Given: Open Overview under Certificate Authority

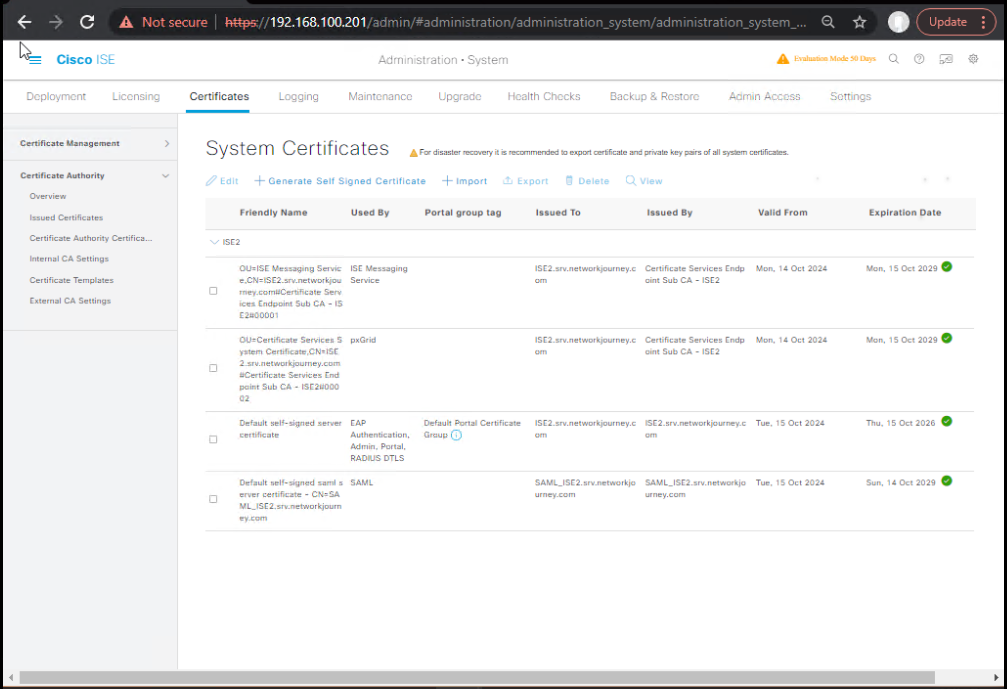Looking at the screenshot, I should (x=48, y=196).
